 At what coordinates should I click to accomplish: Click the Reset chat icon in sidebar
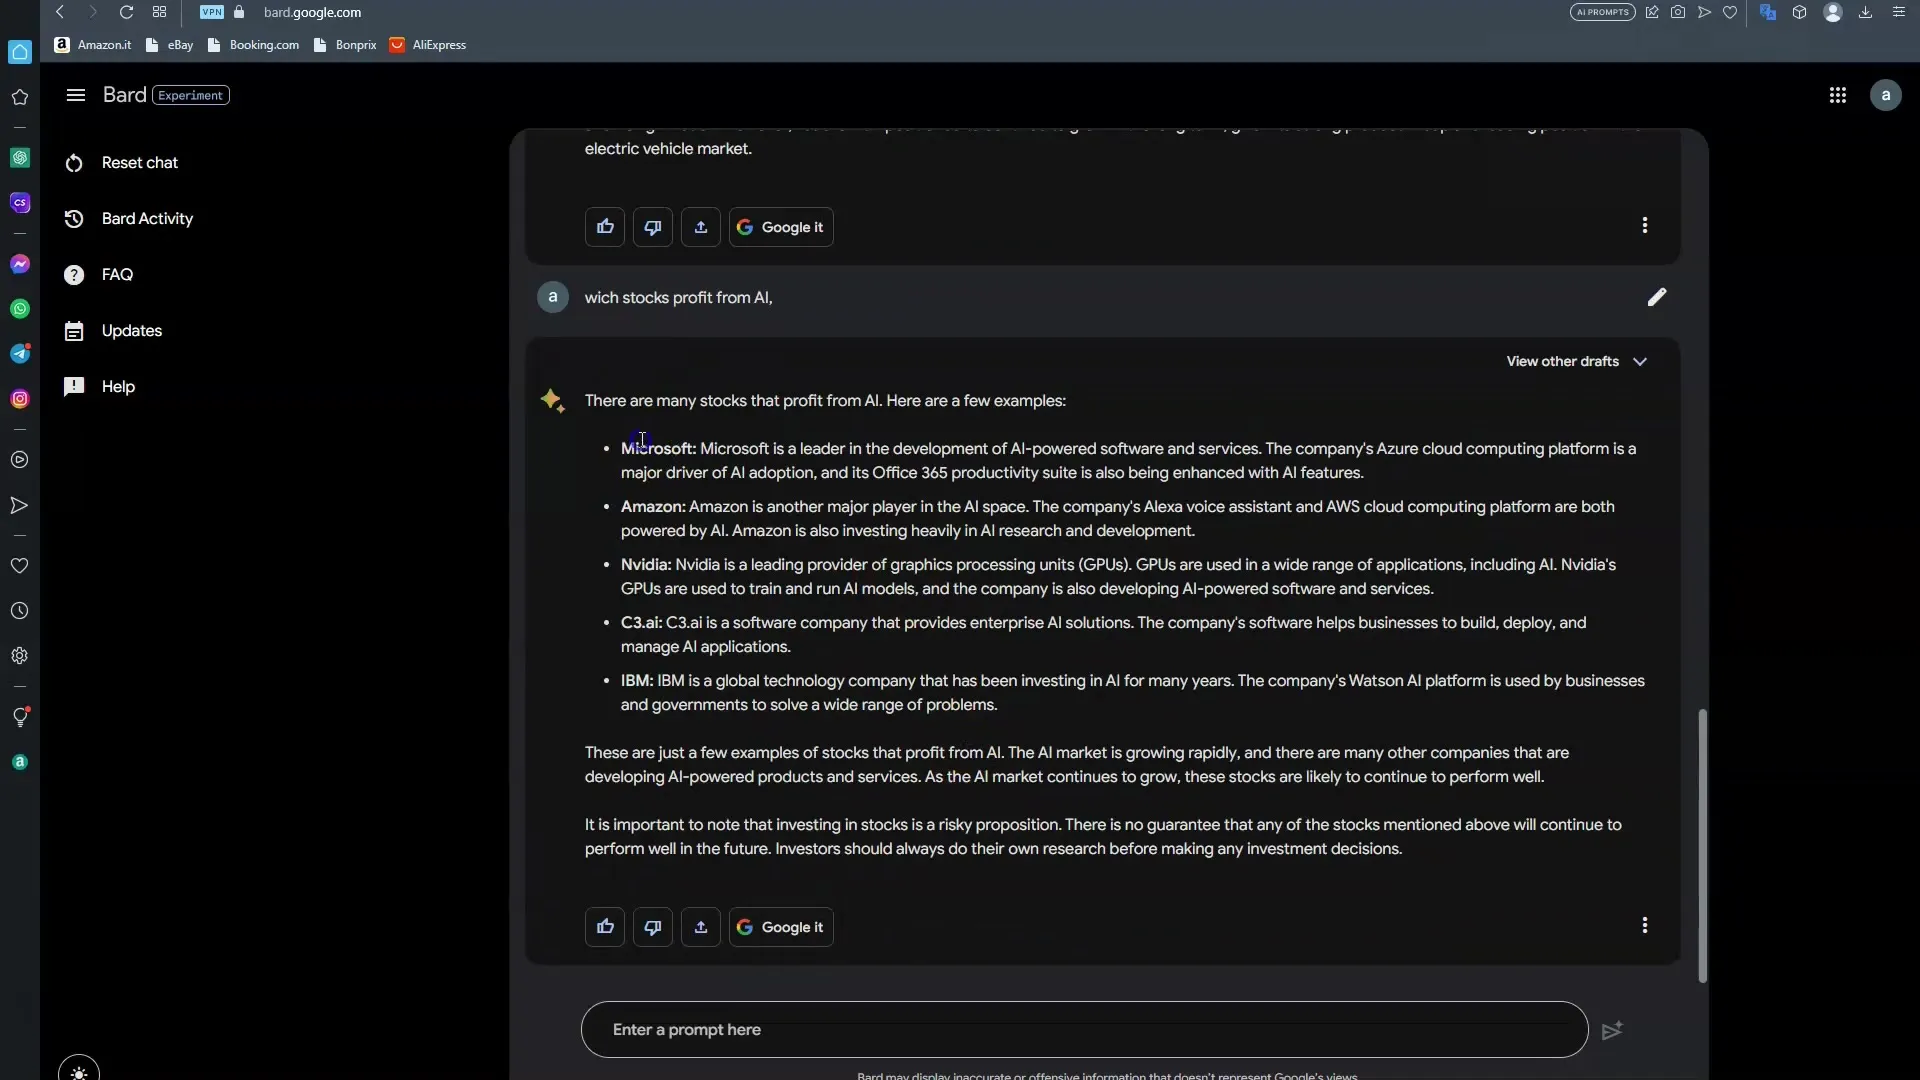pyautogui.click(x=74, y=162)
